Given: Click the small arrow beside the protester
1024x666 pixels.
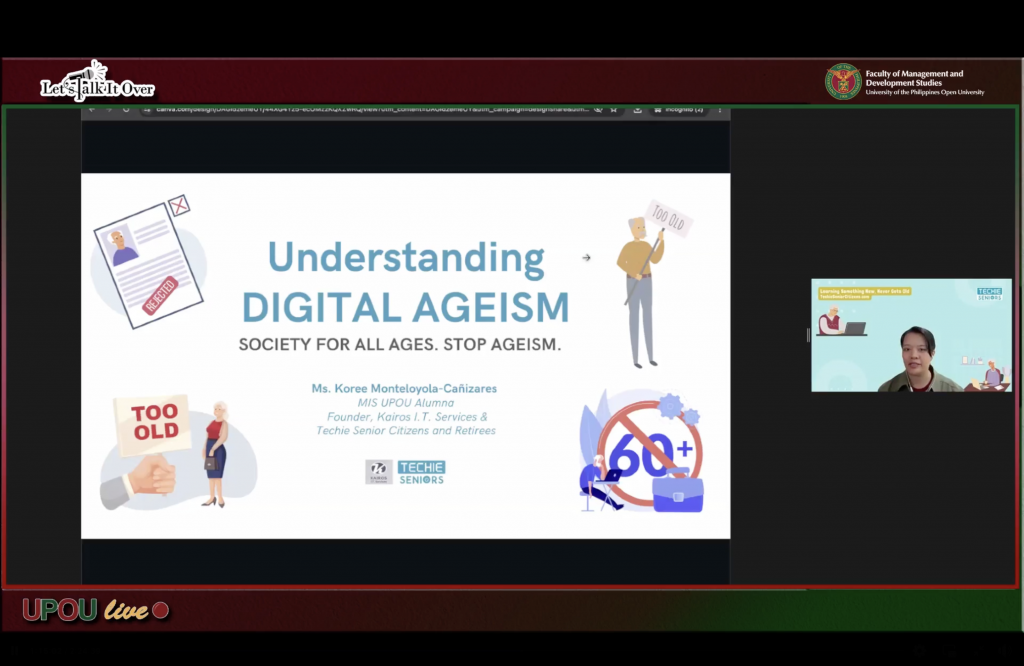Looking at the screenshot, I should click(x=586, y=257).
